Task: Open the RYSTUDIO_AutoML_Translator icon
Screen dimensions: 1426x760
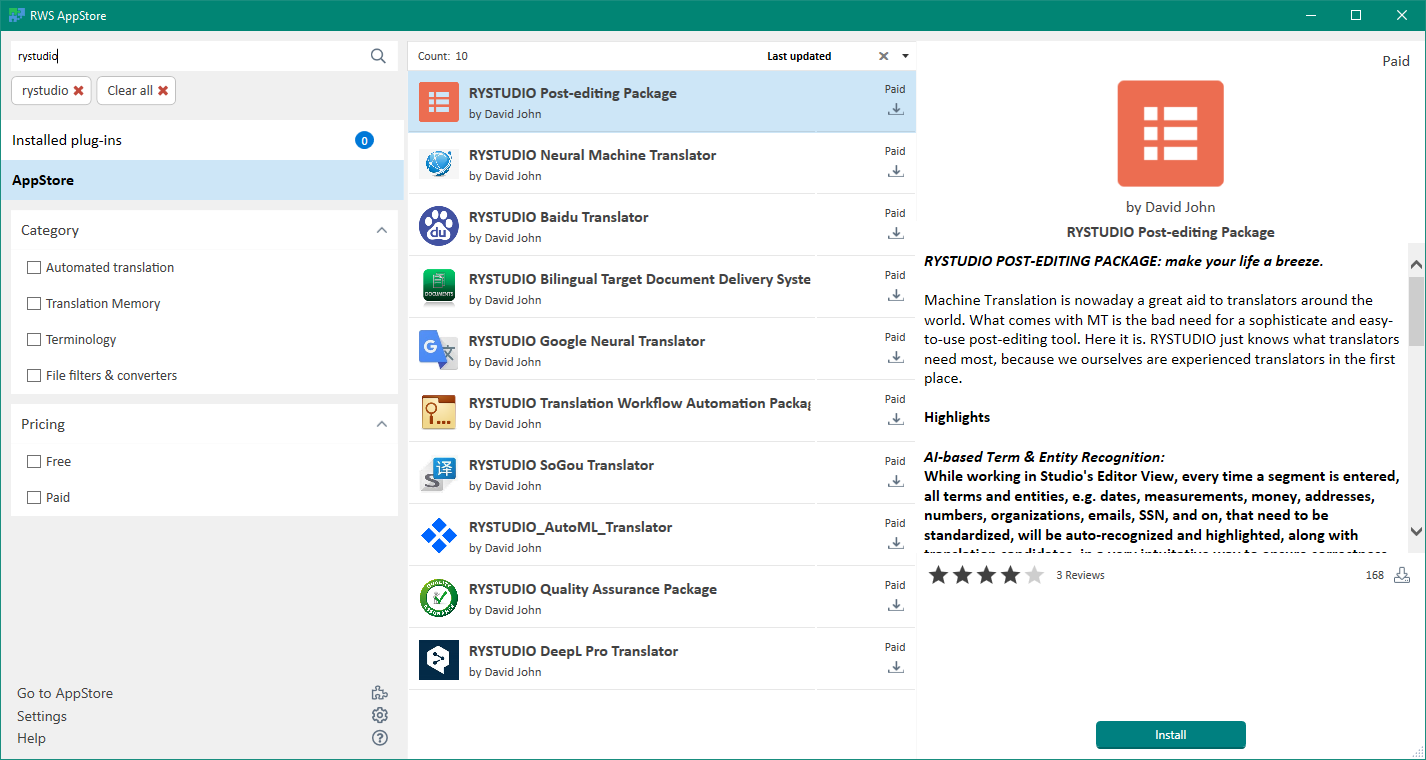Action: coord(438,536)
